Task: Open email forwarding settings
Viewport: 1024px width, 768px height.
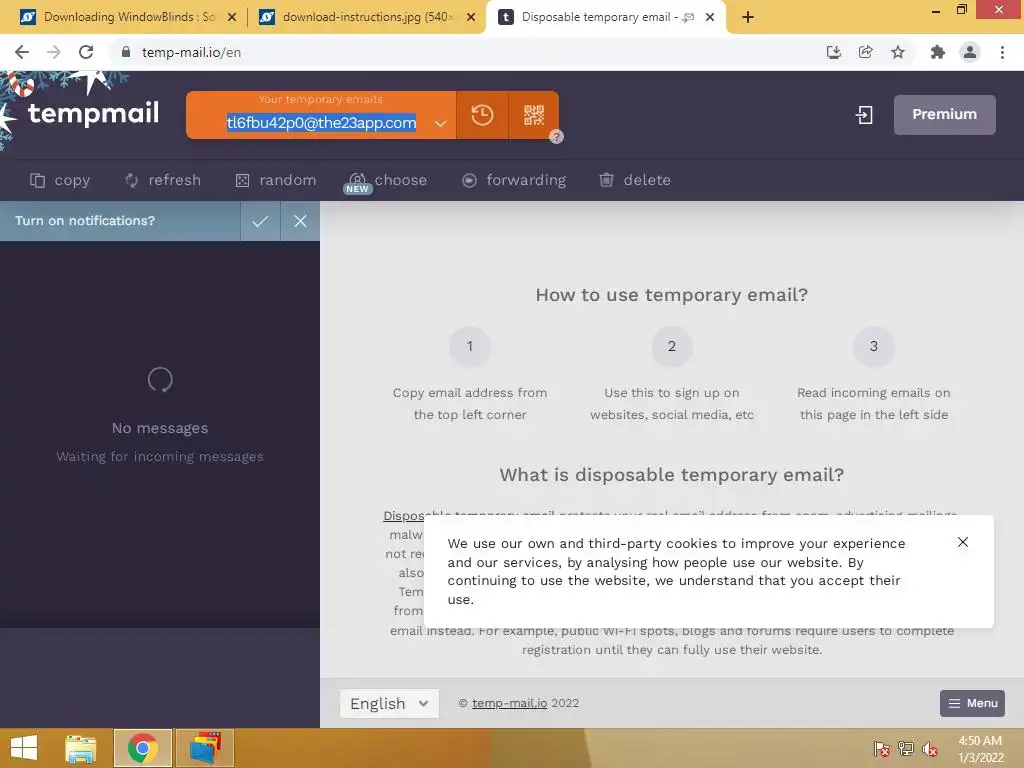Action: coord(514,180)
